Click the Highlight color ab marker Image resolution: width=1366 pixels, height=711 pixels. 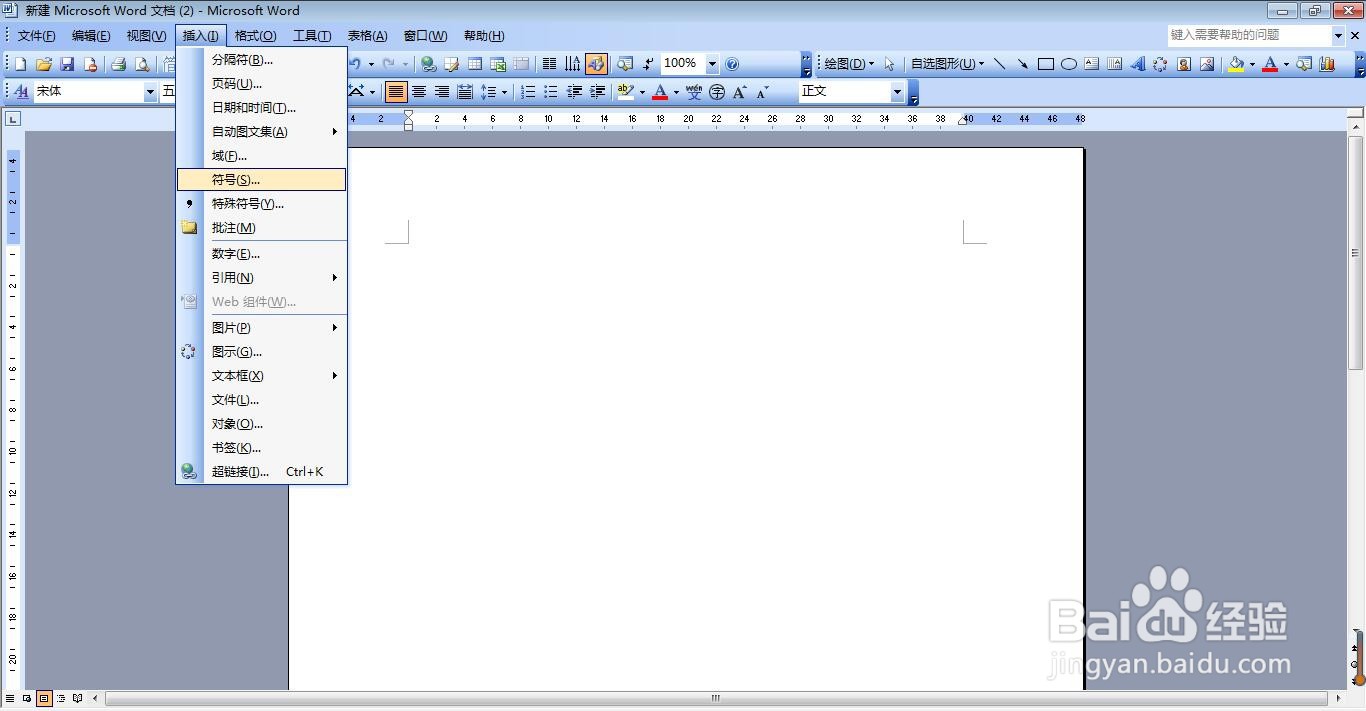click(625, 92)
